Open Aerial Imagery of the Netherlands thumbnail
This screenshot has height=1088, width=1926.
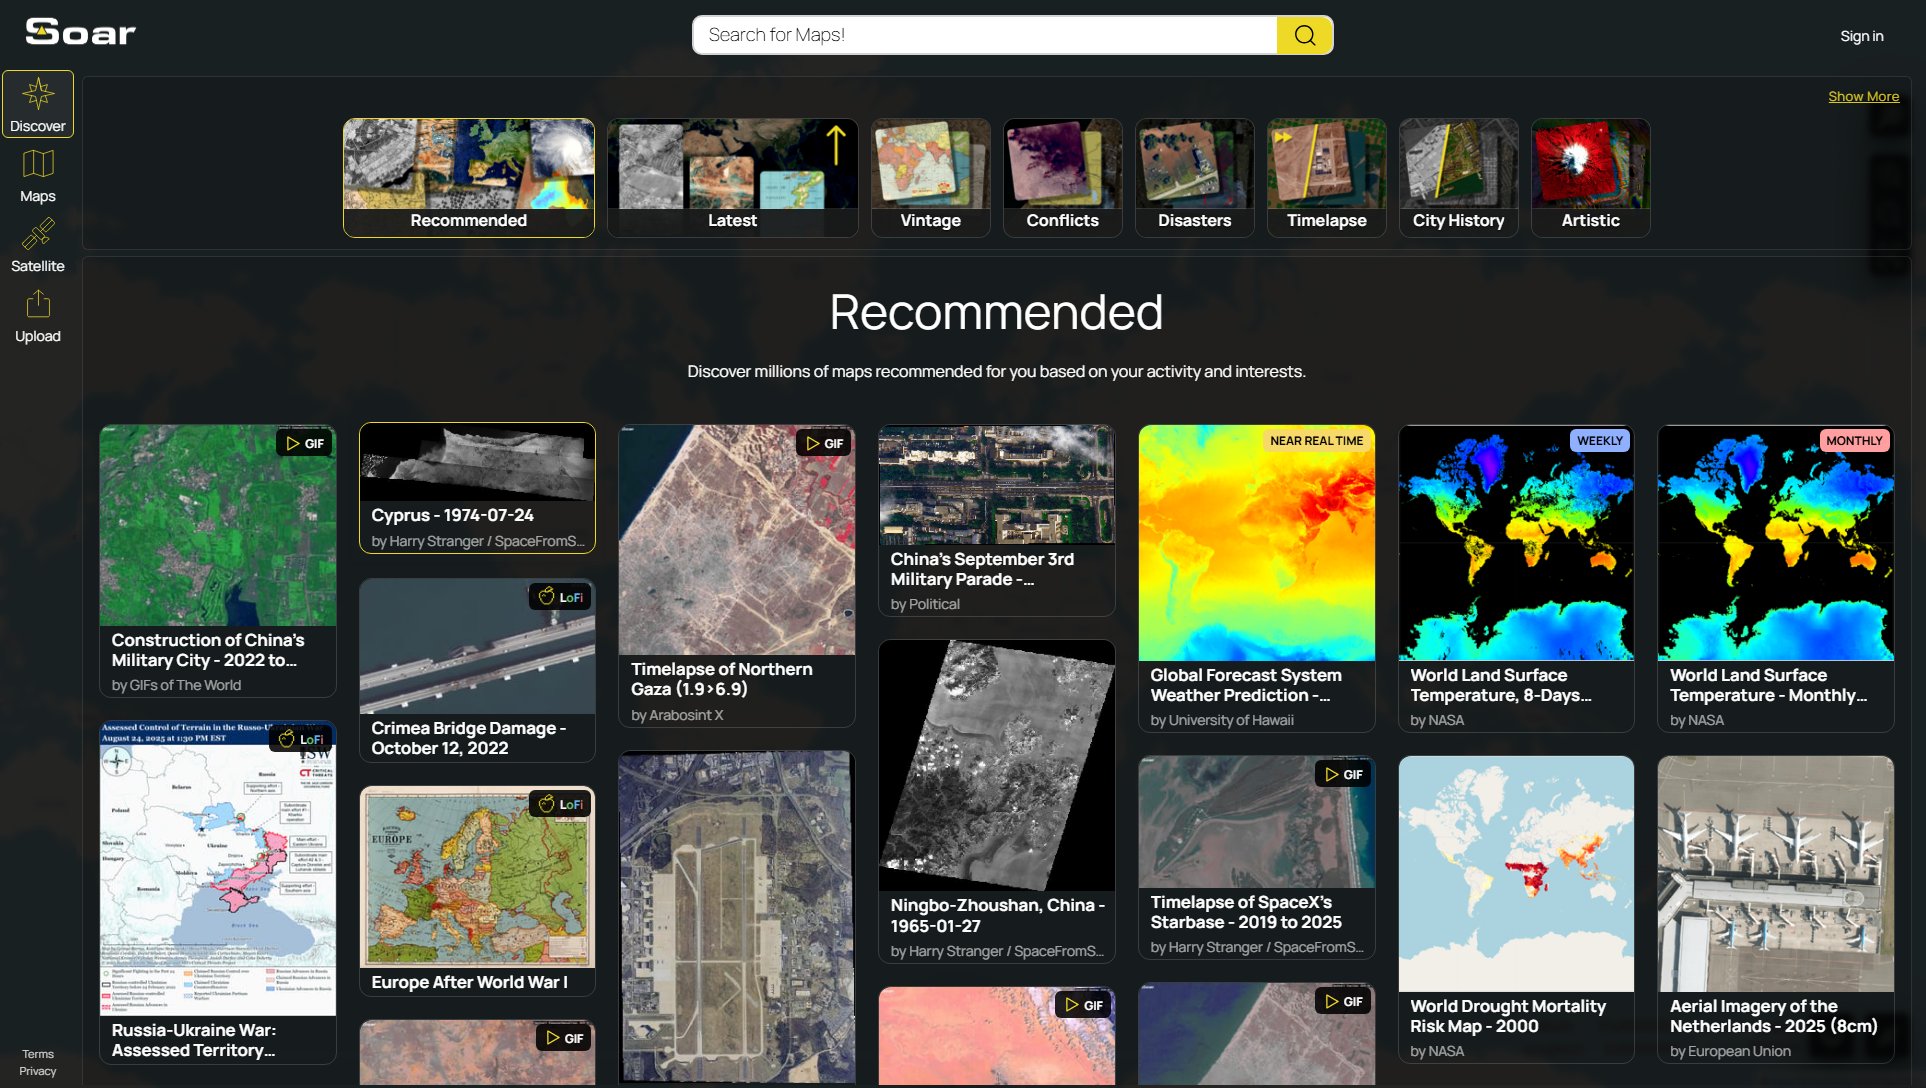[1776, 874]
